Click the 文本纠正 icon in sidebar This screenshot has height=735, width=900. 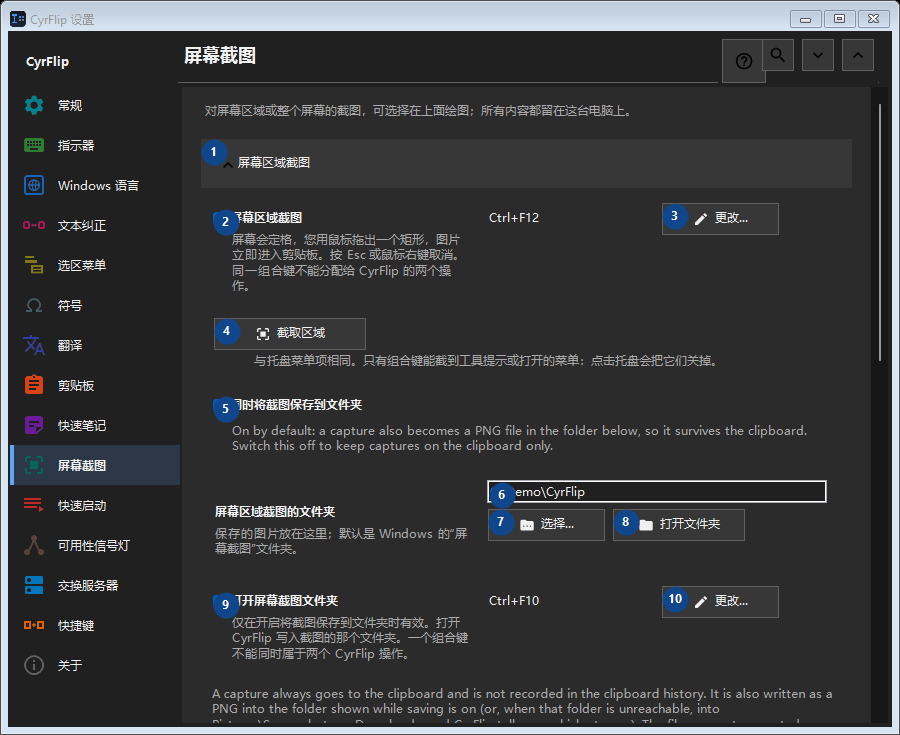(34, 225)
